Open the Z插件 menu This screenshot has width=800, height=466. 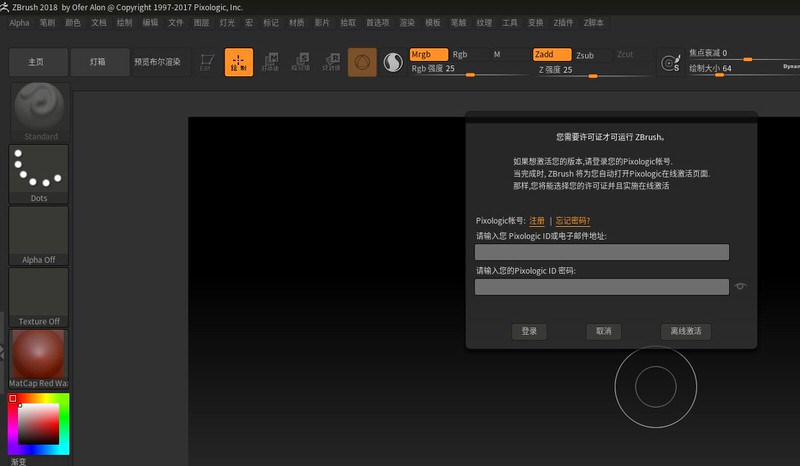coord(563,23)
